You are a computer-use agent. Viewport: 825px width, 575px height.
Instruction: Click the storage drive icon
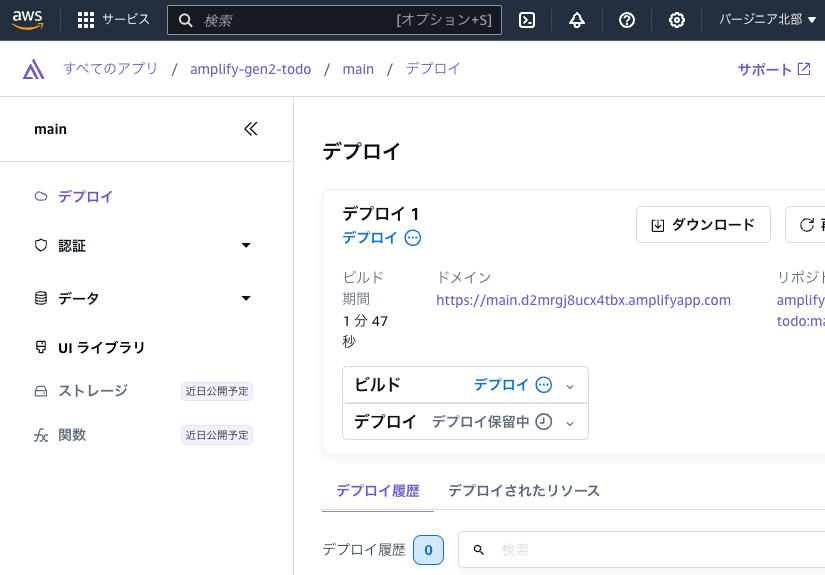[x=41, y=391]
